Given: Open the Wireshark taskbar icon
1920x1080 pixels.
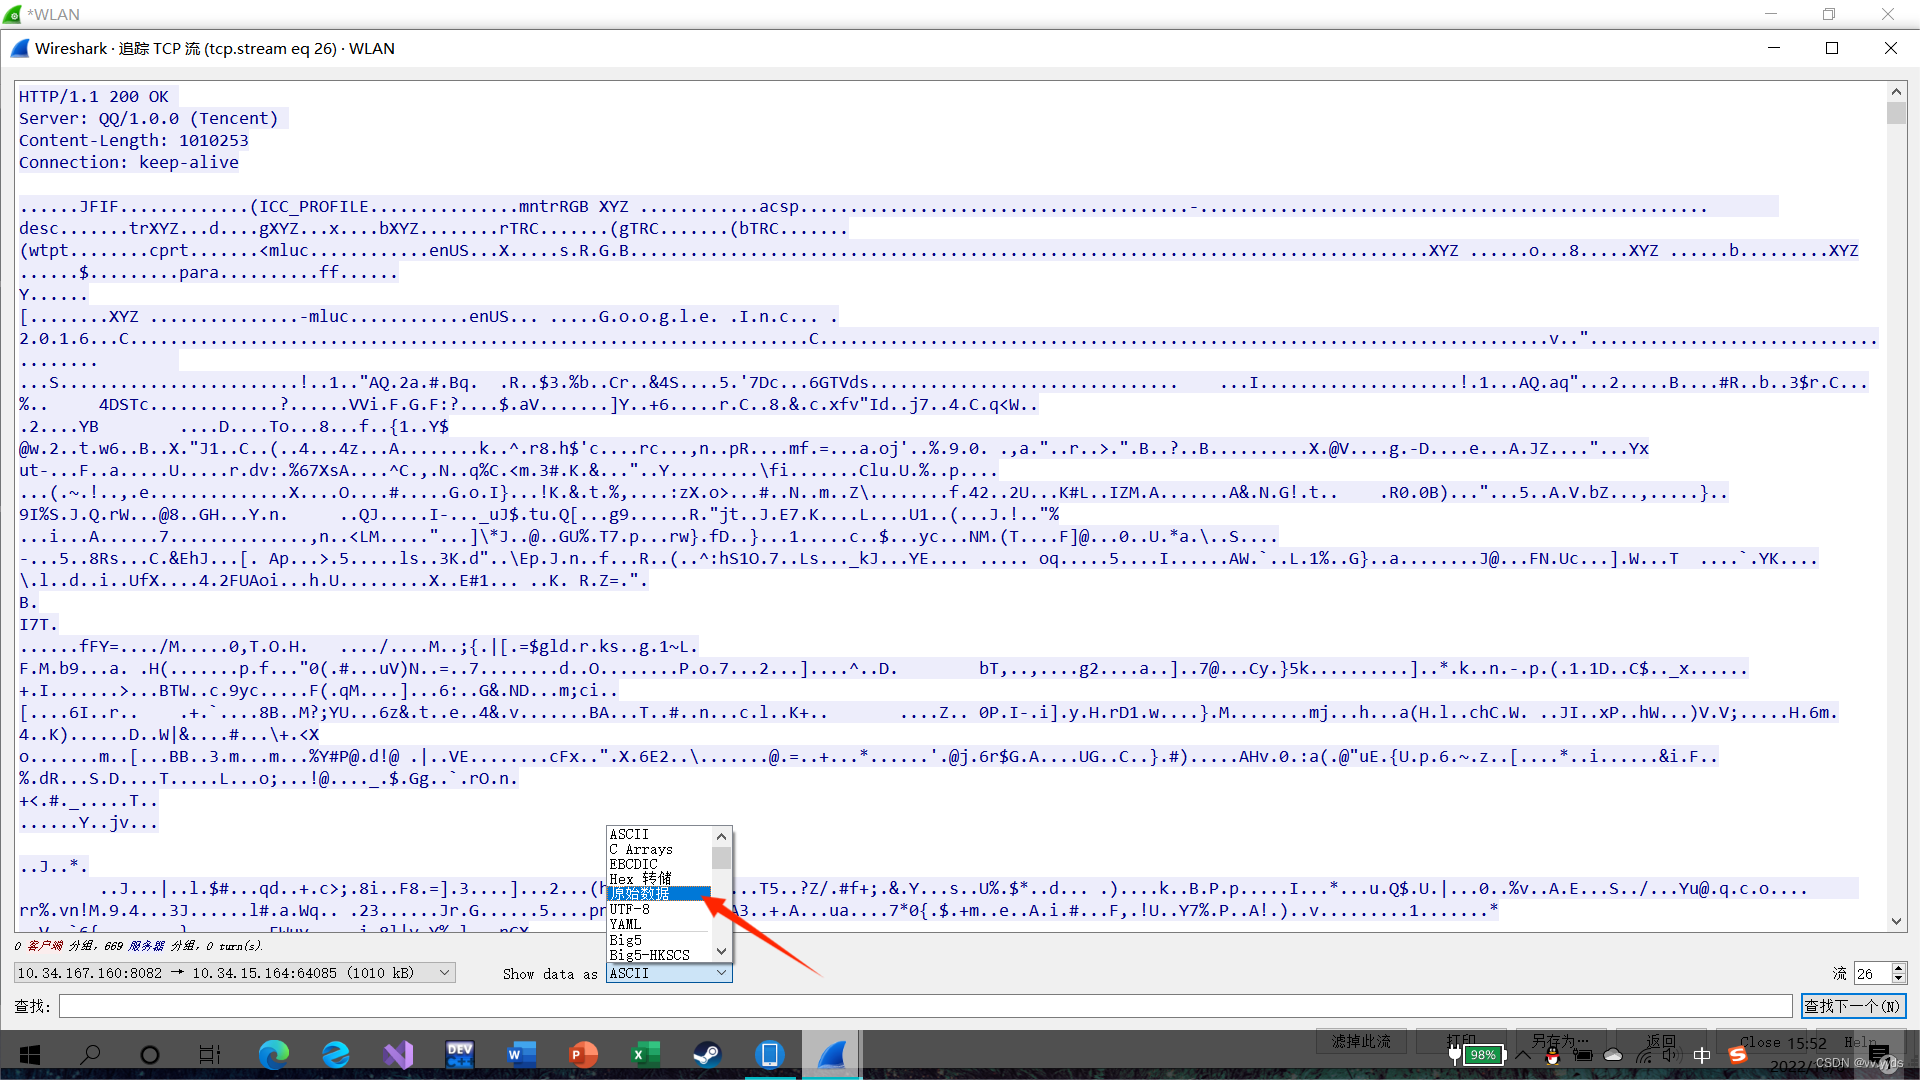Looking at the screenshot, I should pos(832,1054).
